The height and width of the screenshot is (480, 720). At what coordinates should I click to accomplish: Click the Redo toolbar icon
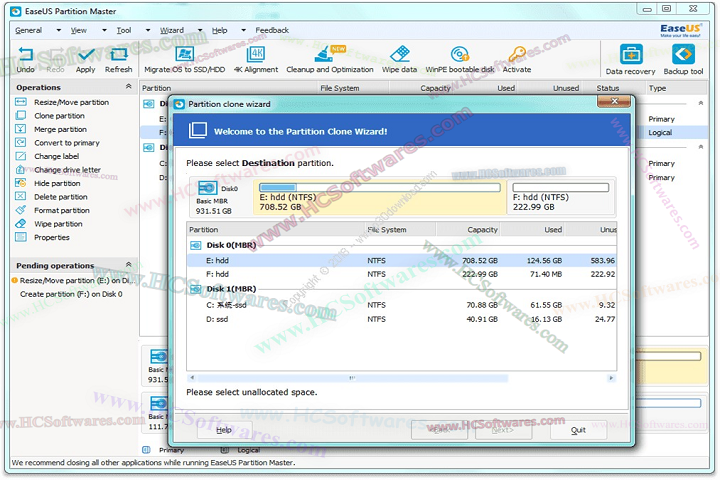[55, 60]
